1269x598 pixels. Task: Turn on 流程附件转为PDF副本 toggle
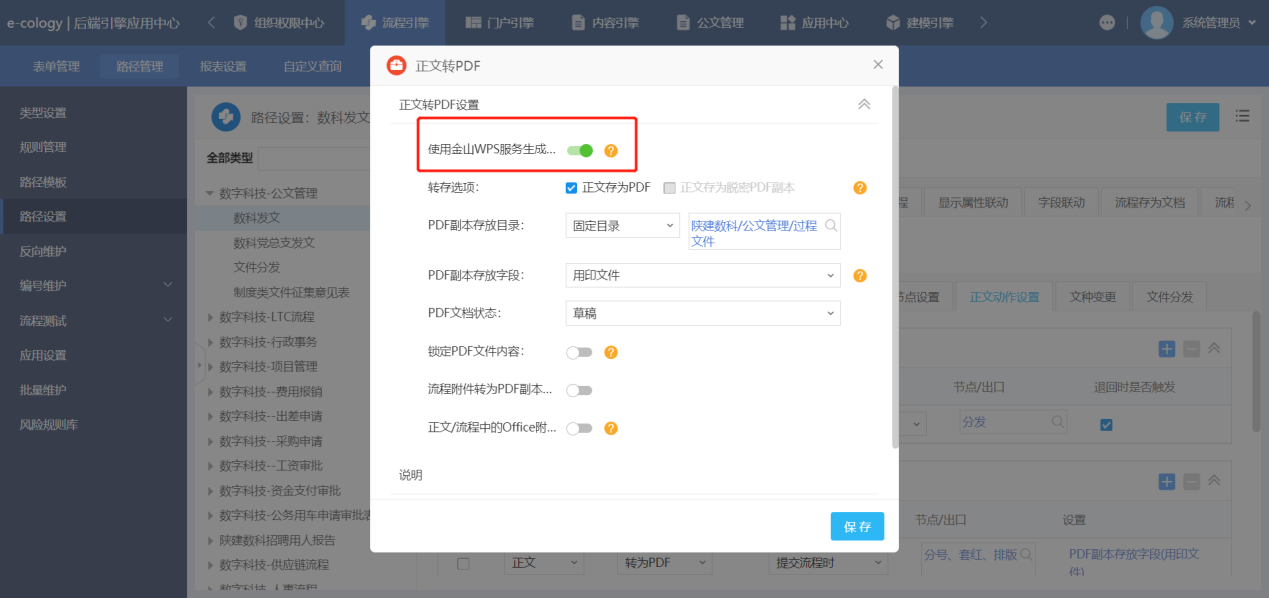pyautogui.click(x=579, y=390)
